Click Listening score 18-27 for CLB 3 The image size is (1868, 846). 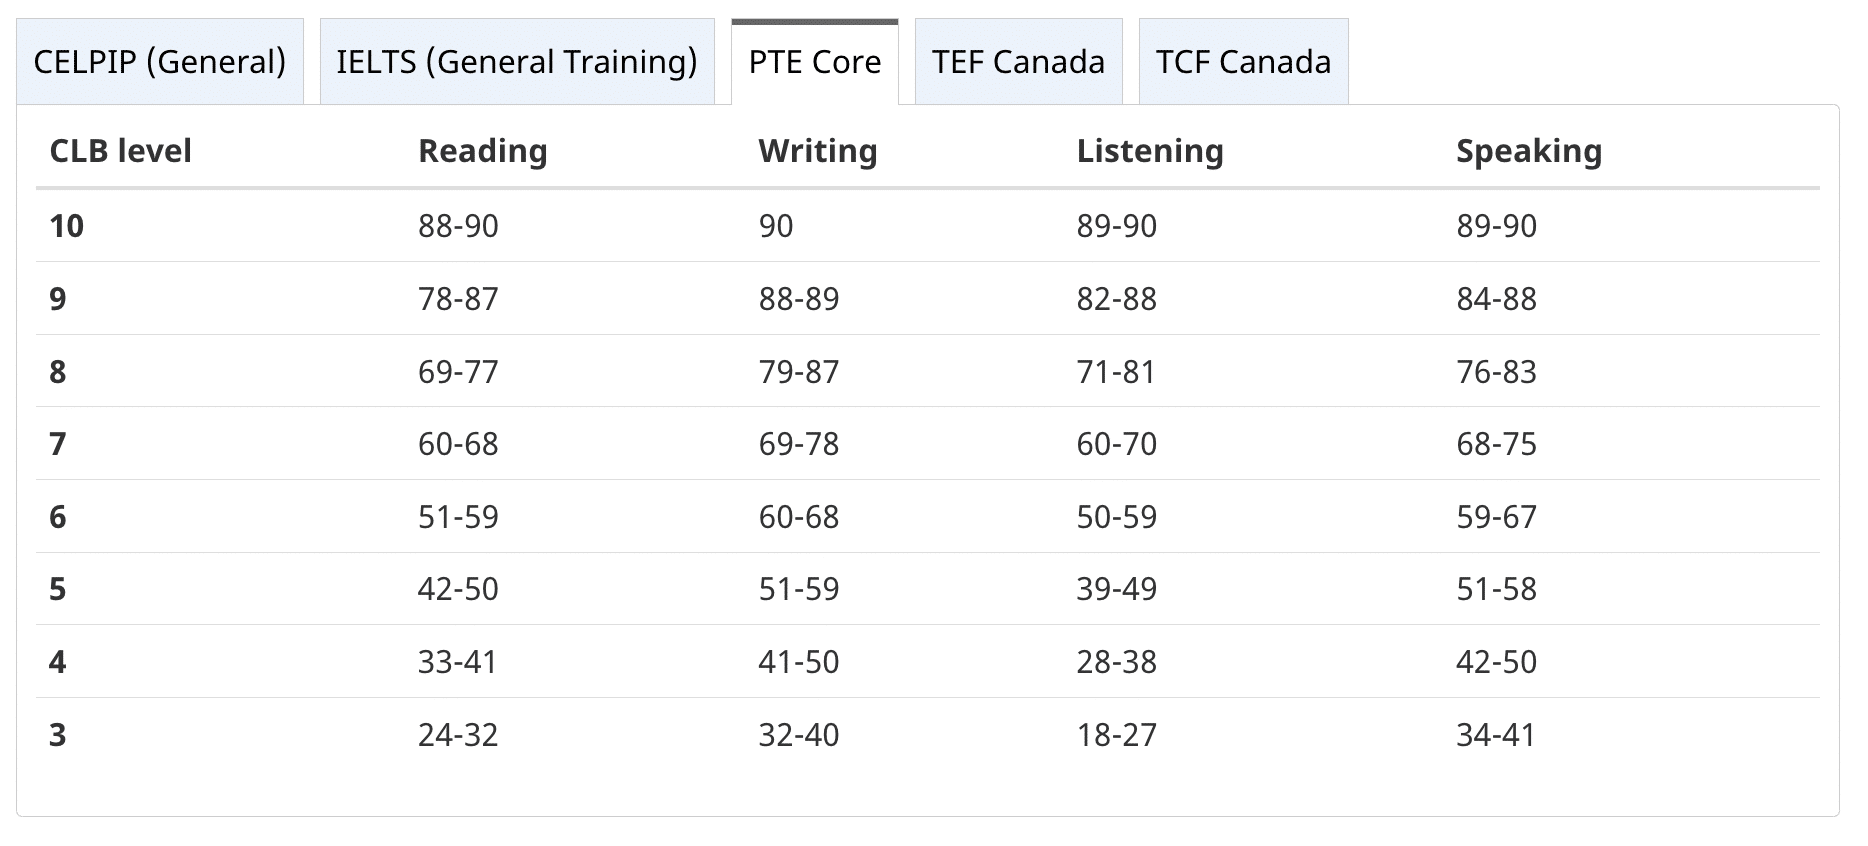1116,735
